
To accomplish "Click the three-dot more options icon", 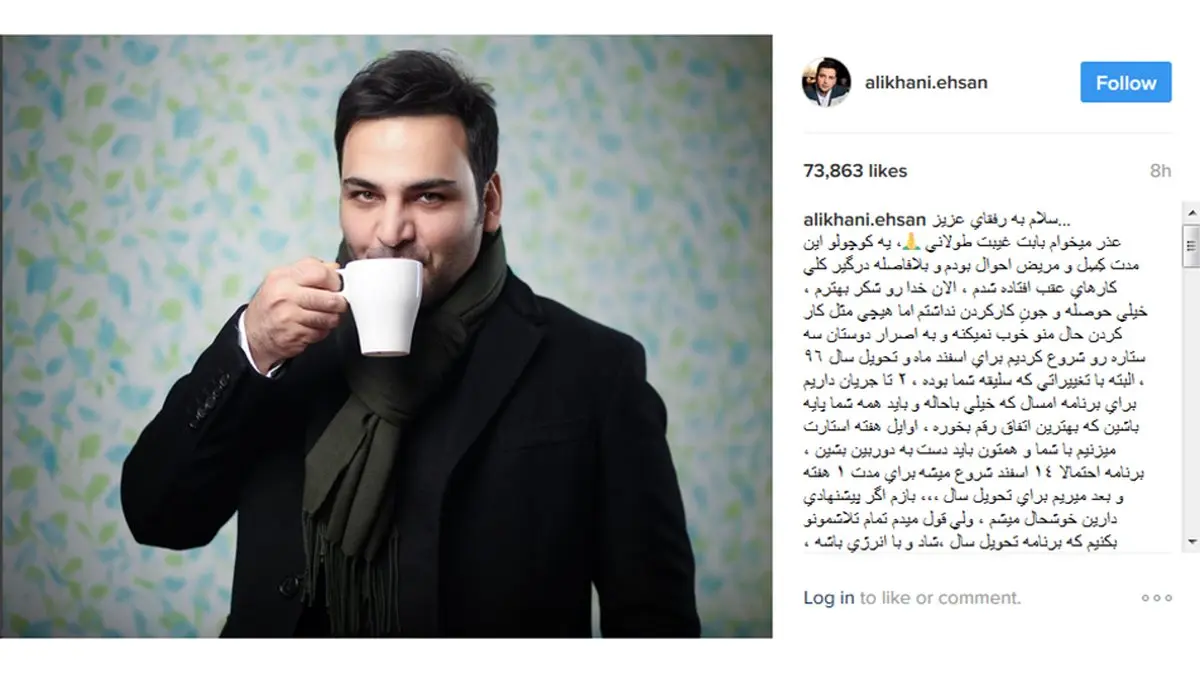I will (x=1156, y=598).
